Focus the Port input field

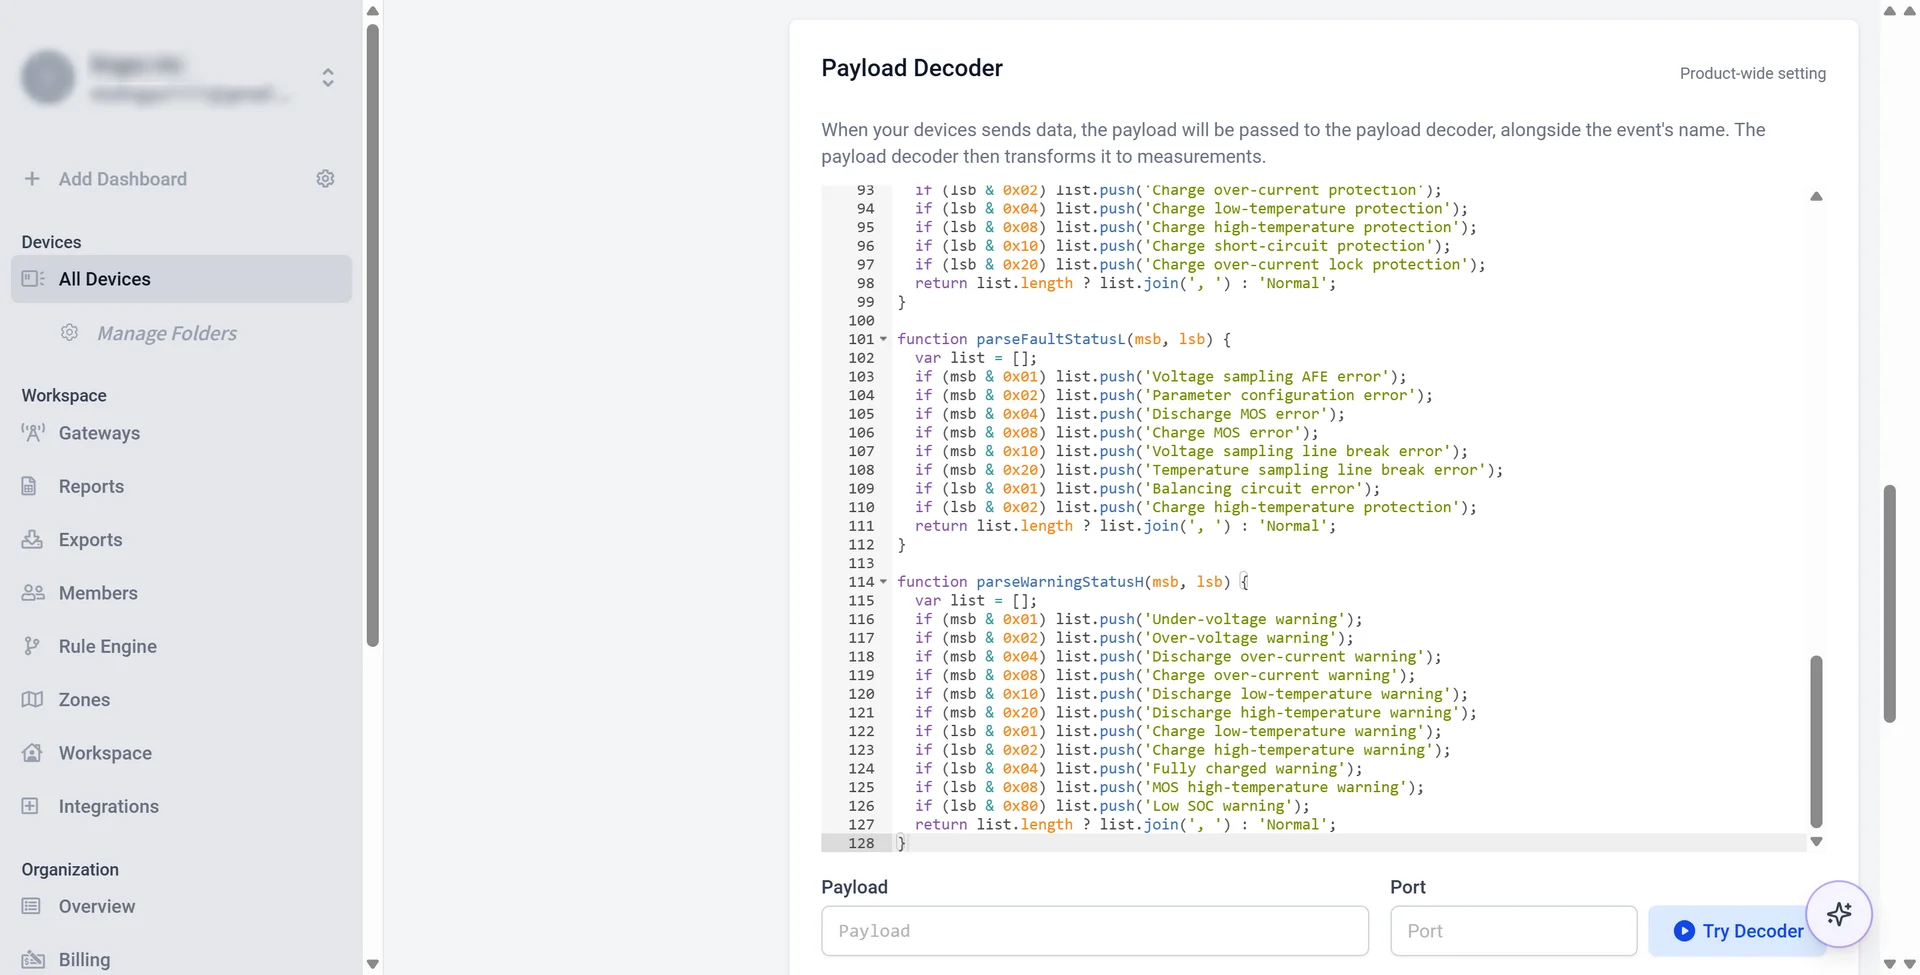(x=1514, y=931)
